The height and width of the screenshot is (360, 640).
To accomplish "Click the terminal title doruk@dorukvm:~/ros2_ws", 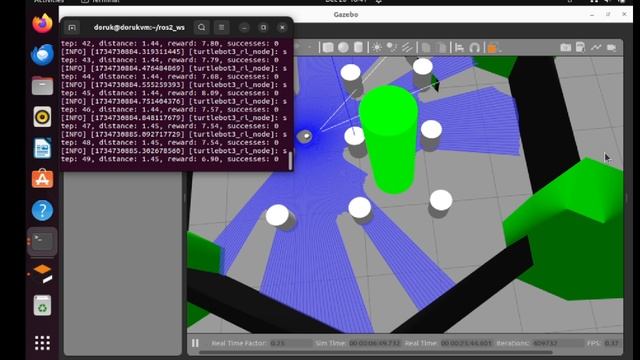I will pyautogui.click(x=139, y=28).
